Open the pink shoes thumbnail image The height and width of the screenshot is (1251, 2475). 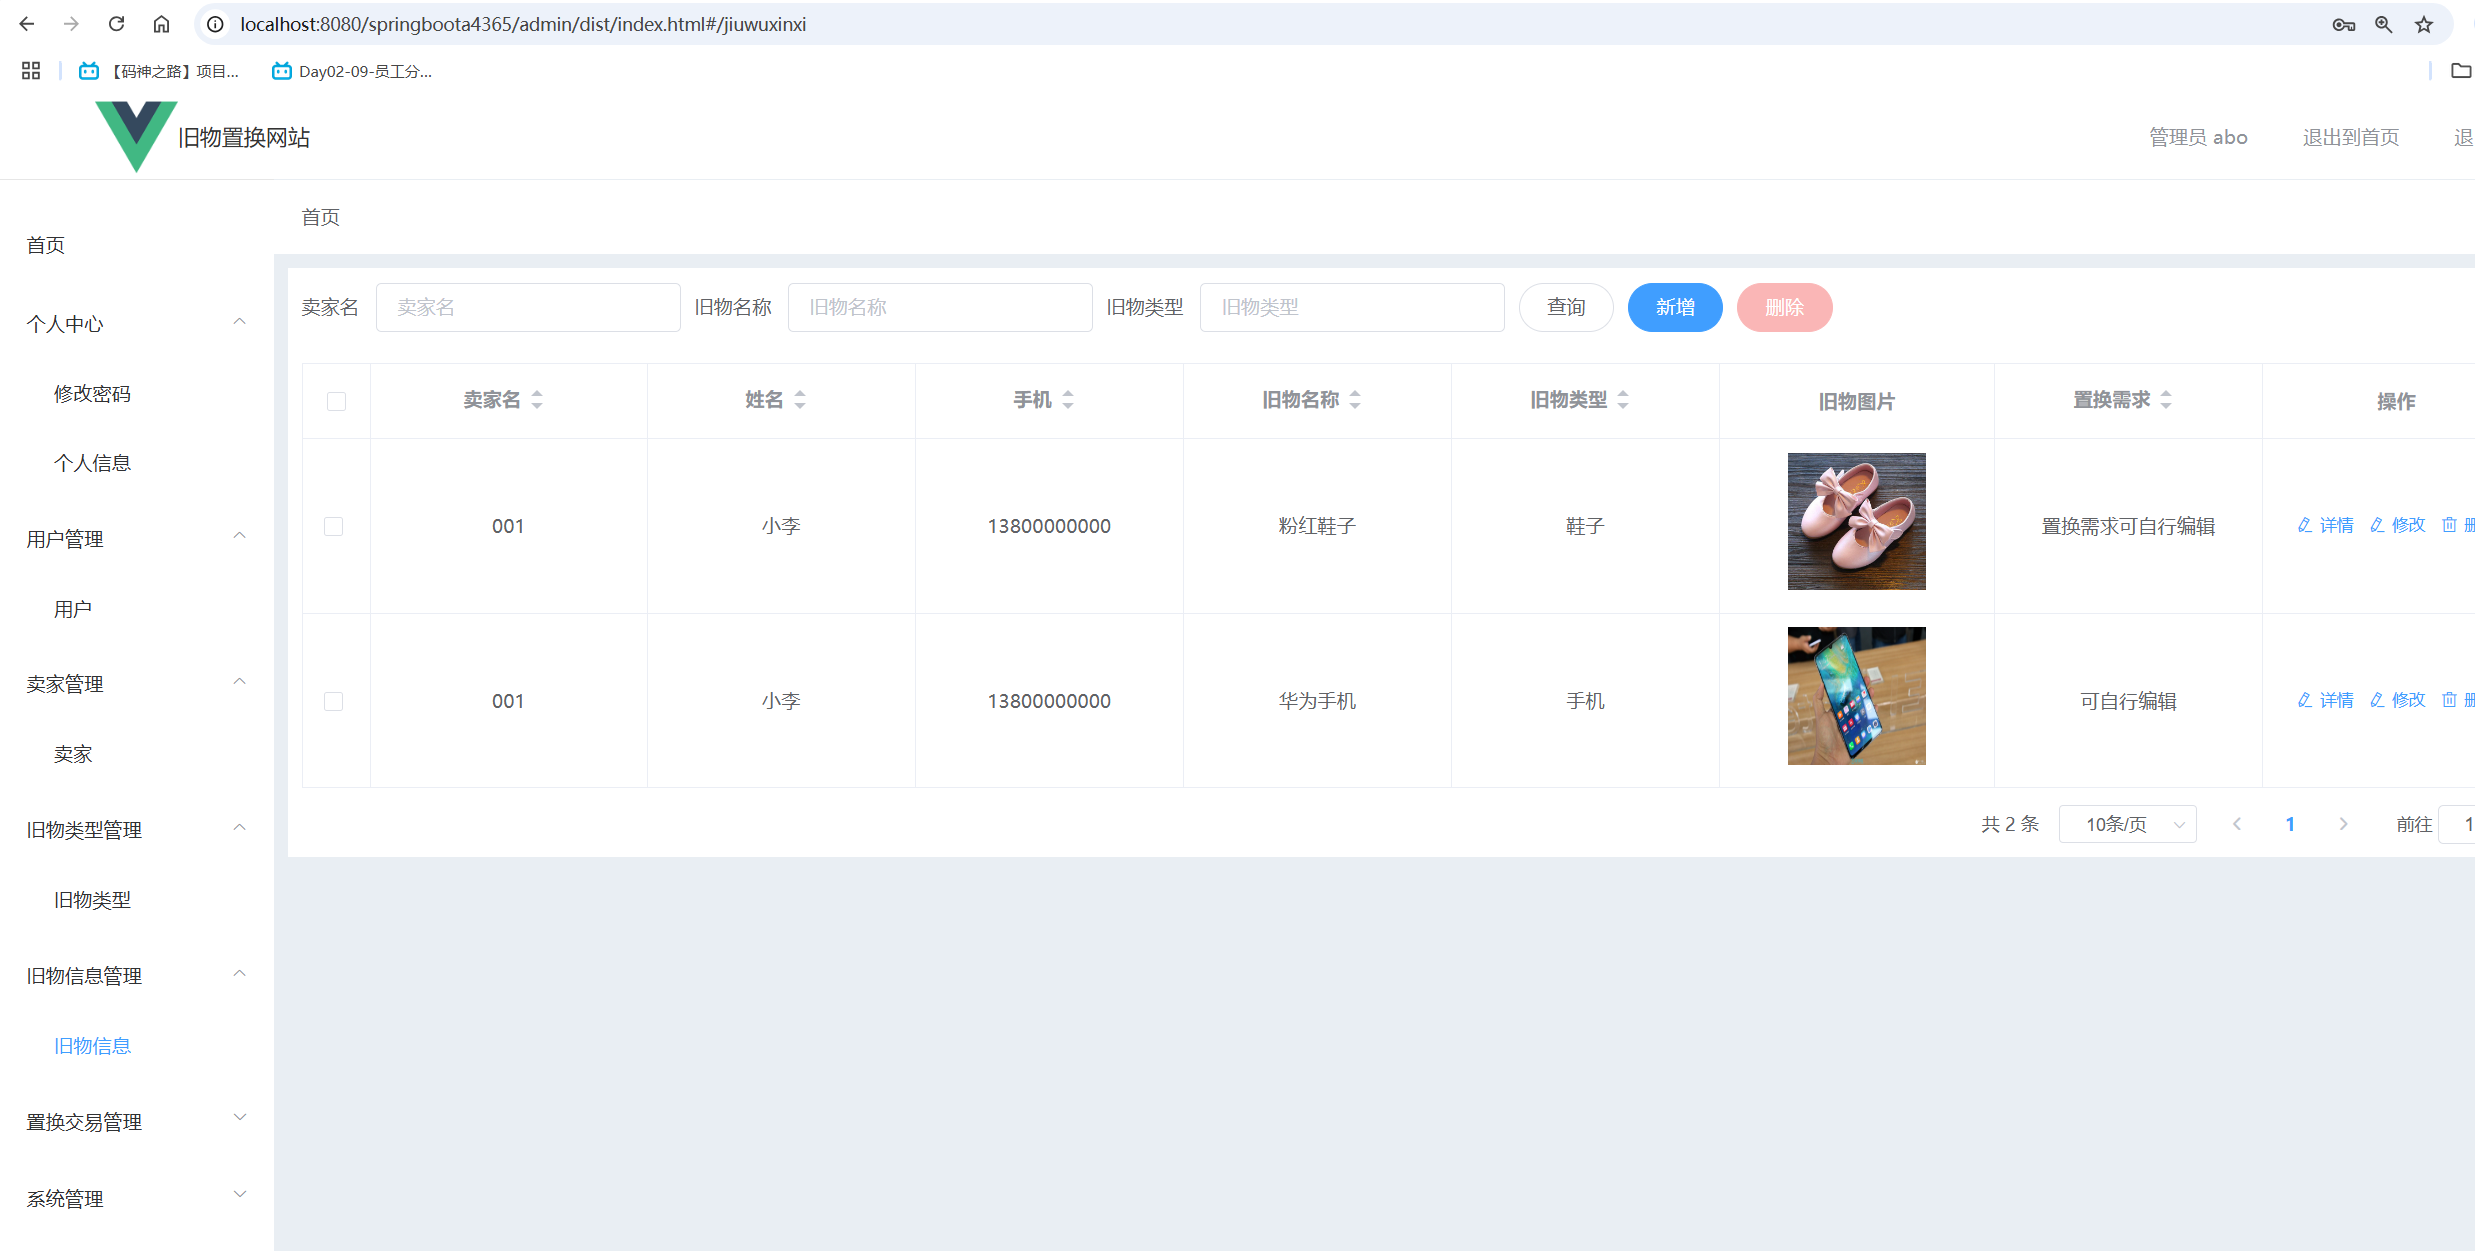point(1856,521)
